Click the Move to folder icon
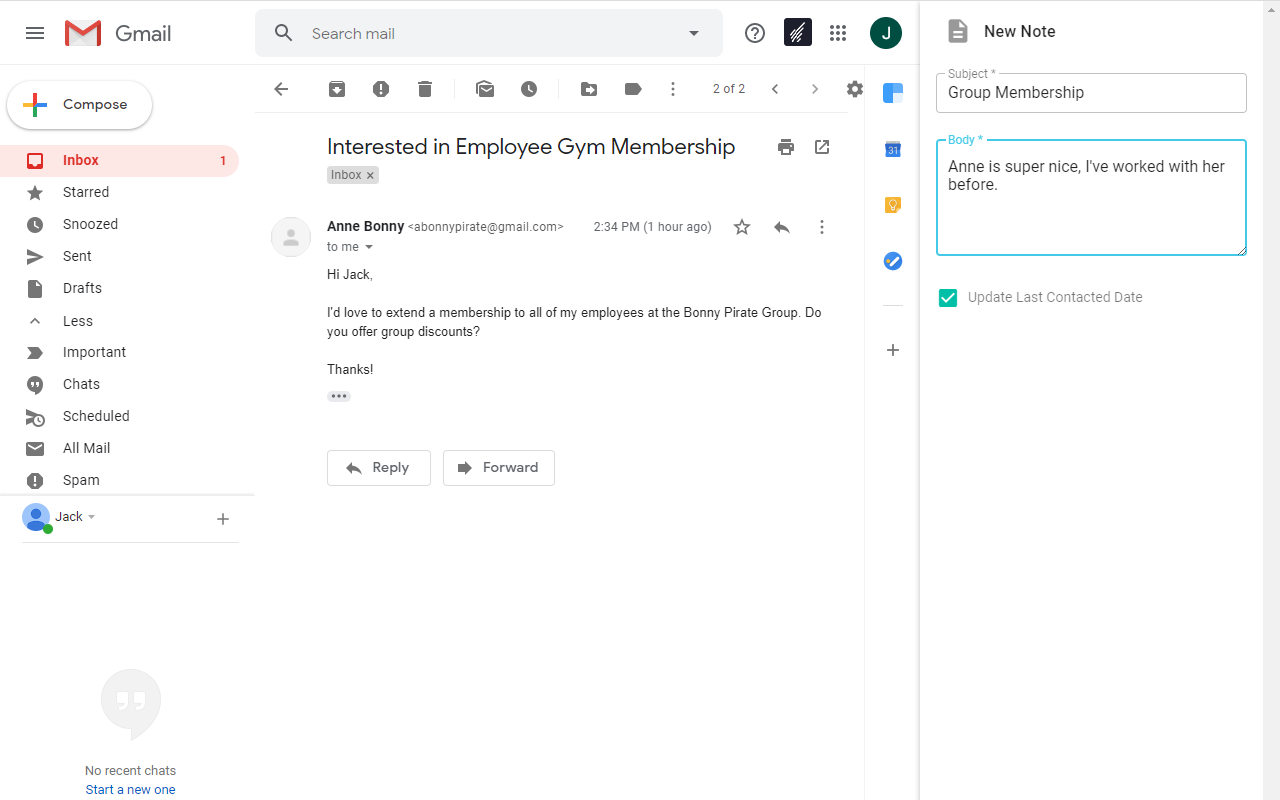This screenshot has height=800, width=1280. coord(589,89)
